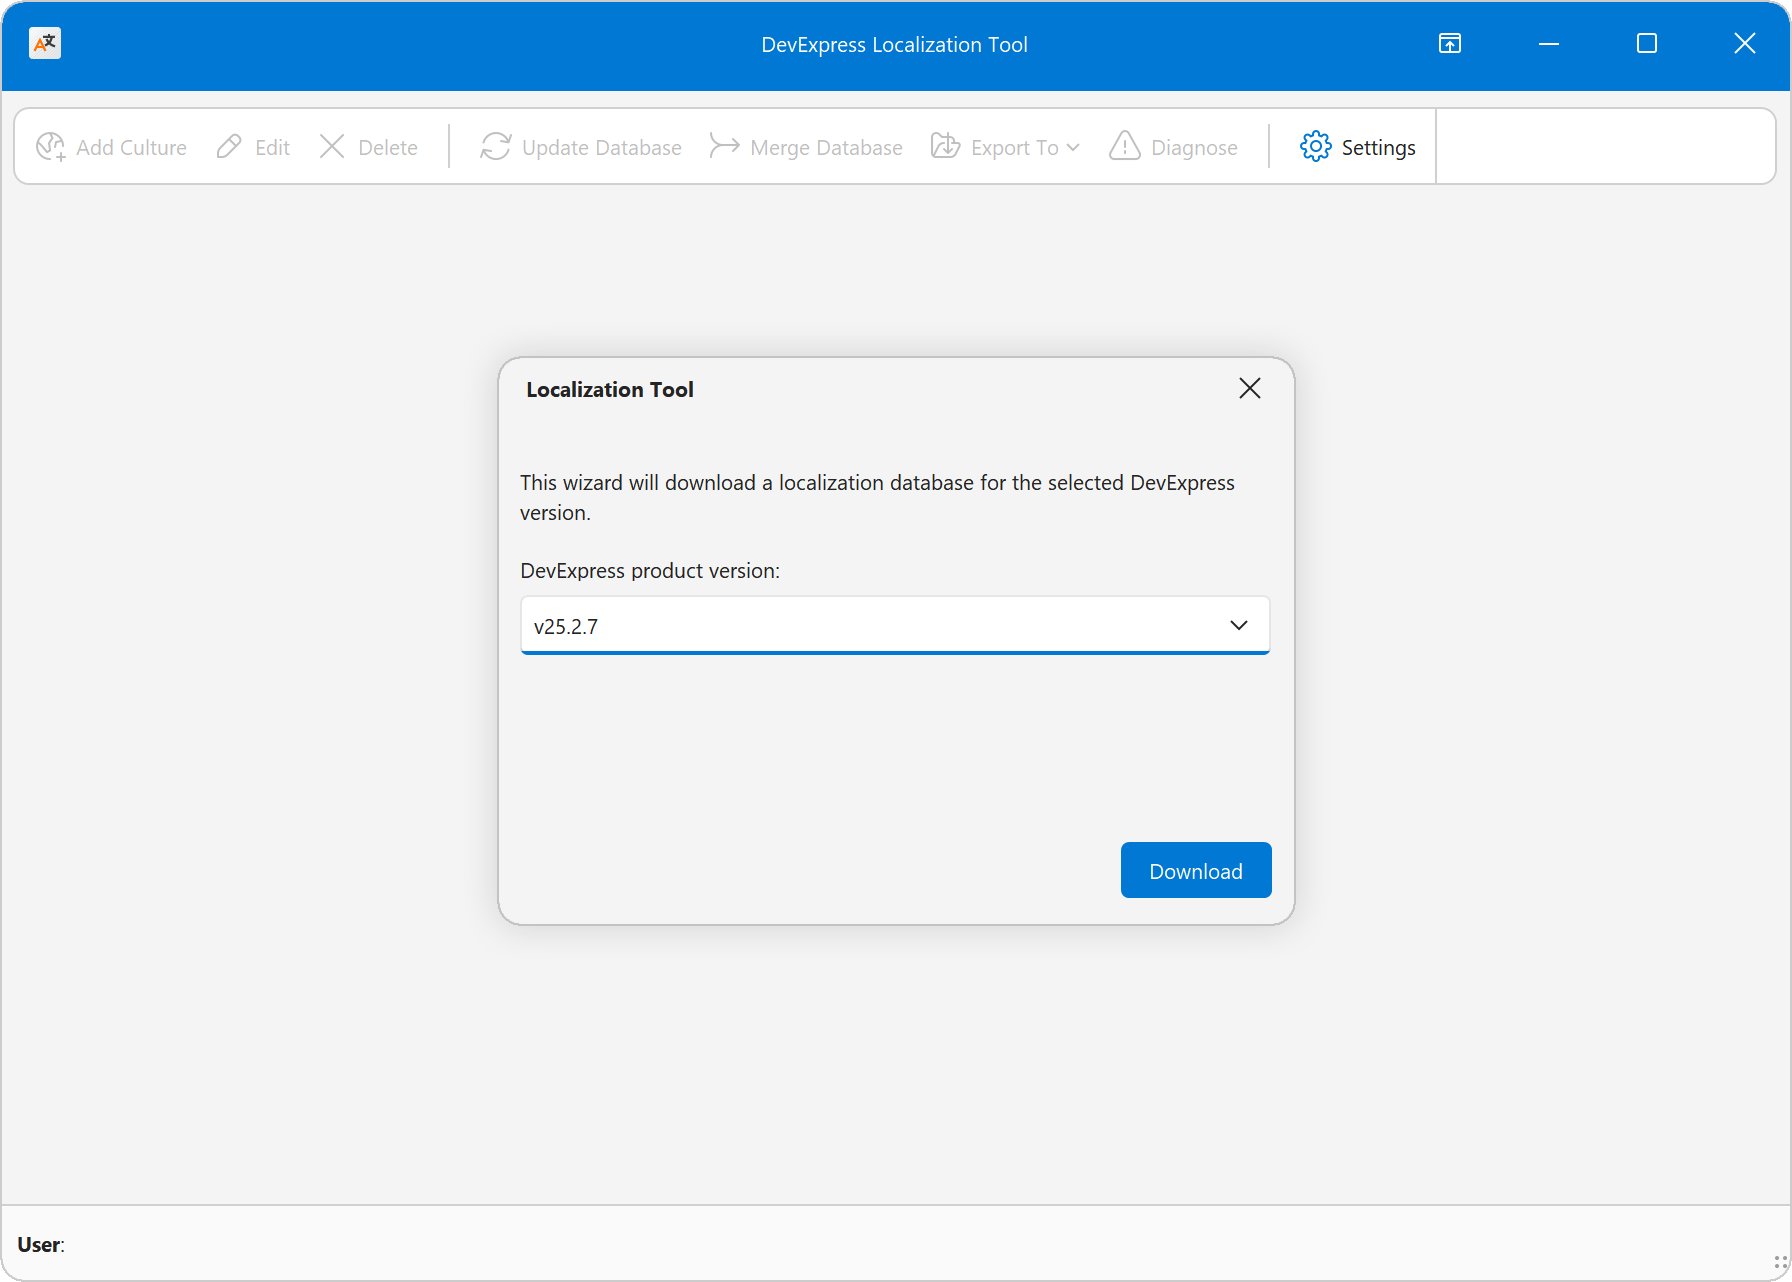1792x1282 pixels.
Task: Close the Localization Tool dialog
Action: 1250,388
